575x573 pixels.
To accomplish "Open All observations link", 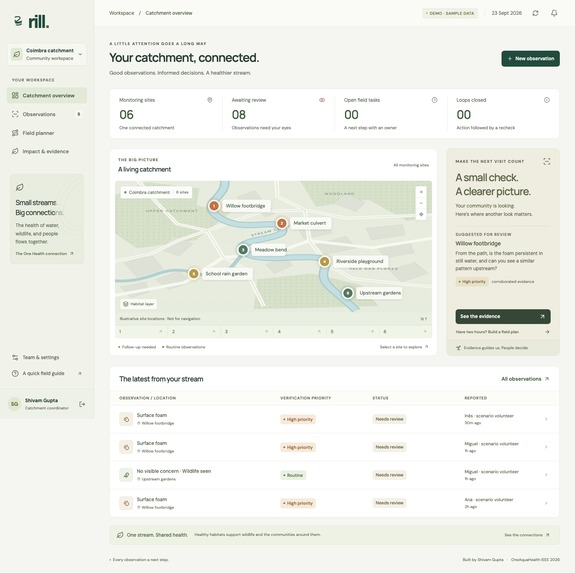I will coord(525,379).
